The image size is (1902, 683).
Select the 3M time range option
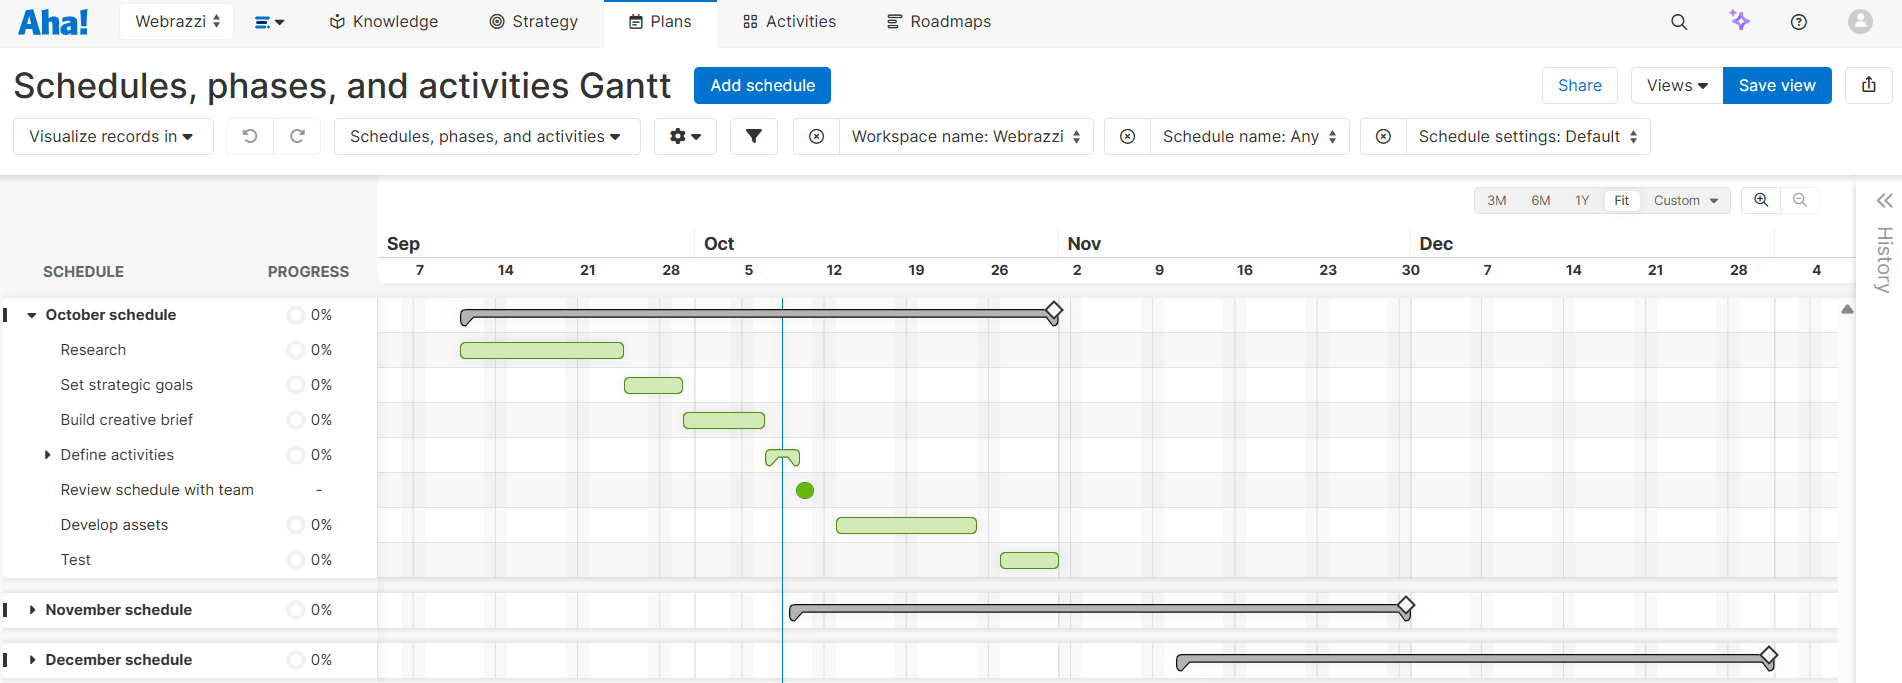click(x=1496, y=200)
